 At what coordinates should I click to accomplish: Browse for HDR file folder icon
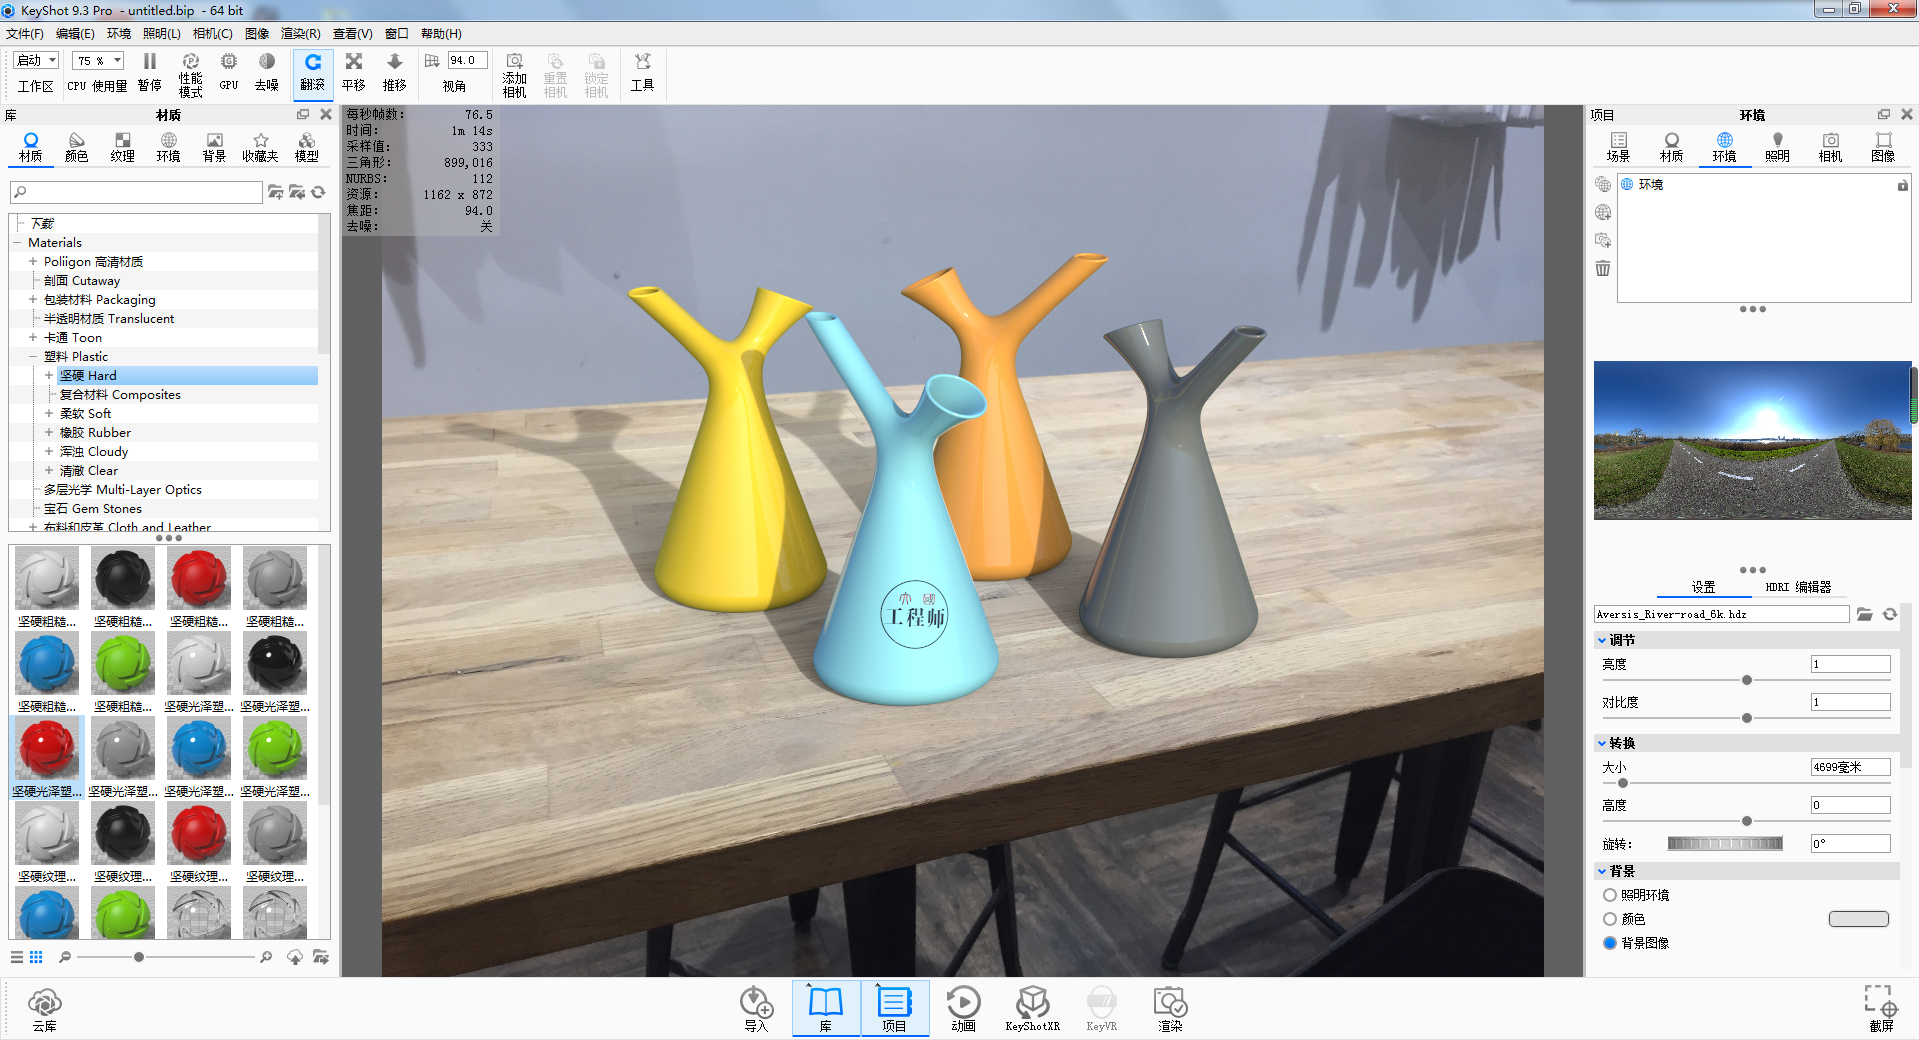point(1865,614)
